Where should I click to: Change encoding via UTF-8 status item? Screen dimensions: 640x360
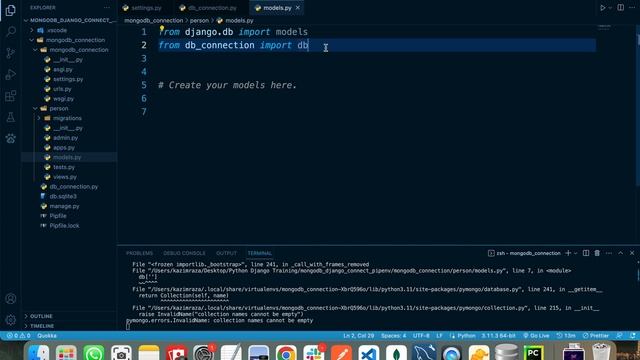(421, 336)
